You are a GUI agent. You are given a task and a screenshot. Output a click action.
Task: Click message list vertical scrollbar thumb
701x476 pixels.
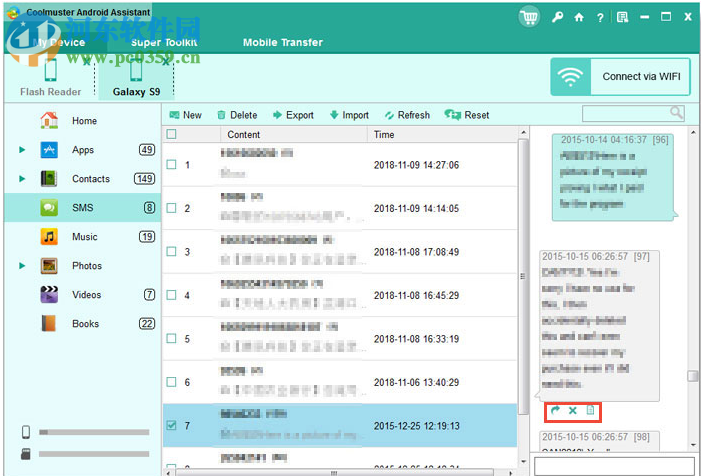click(x=523, y=276)
